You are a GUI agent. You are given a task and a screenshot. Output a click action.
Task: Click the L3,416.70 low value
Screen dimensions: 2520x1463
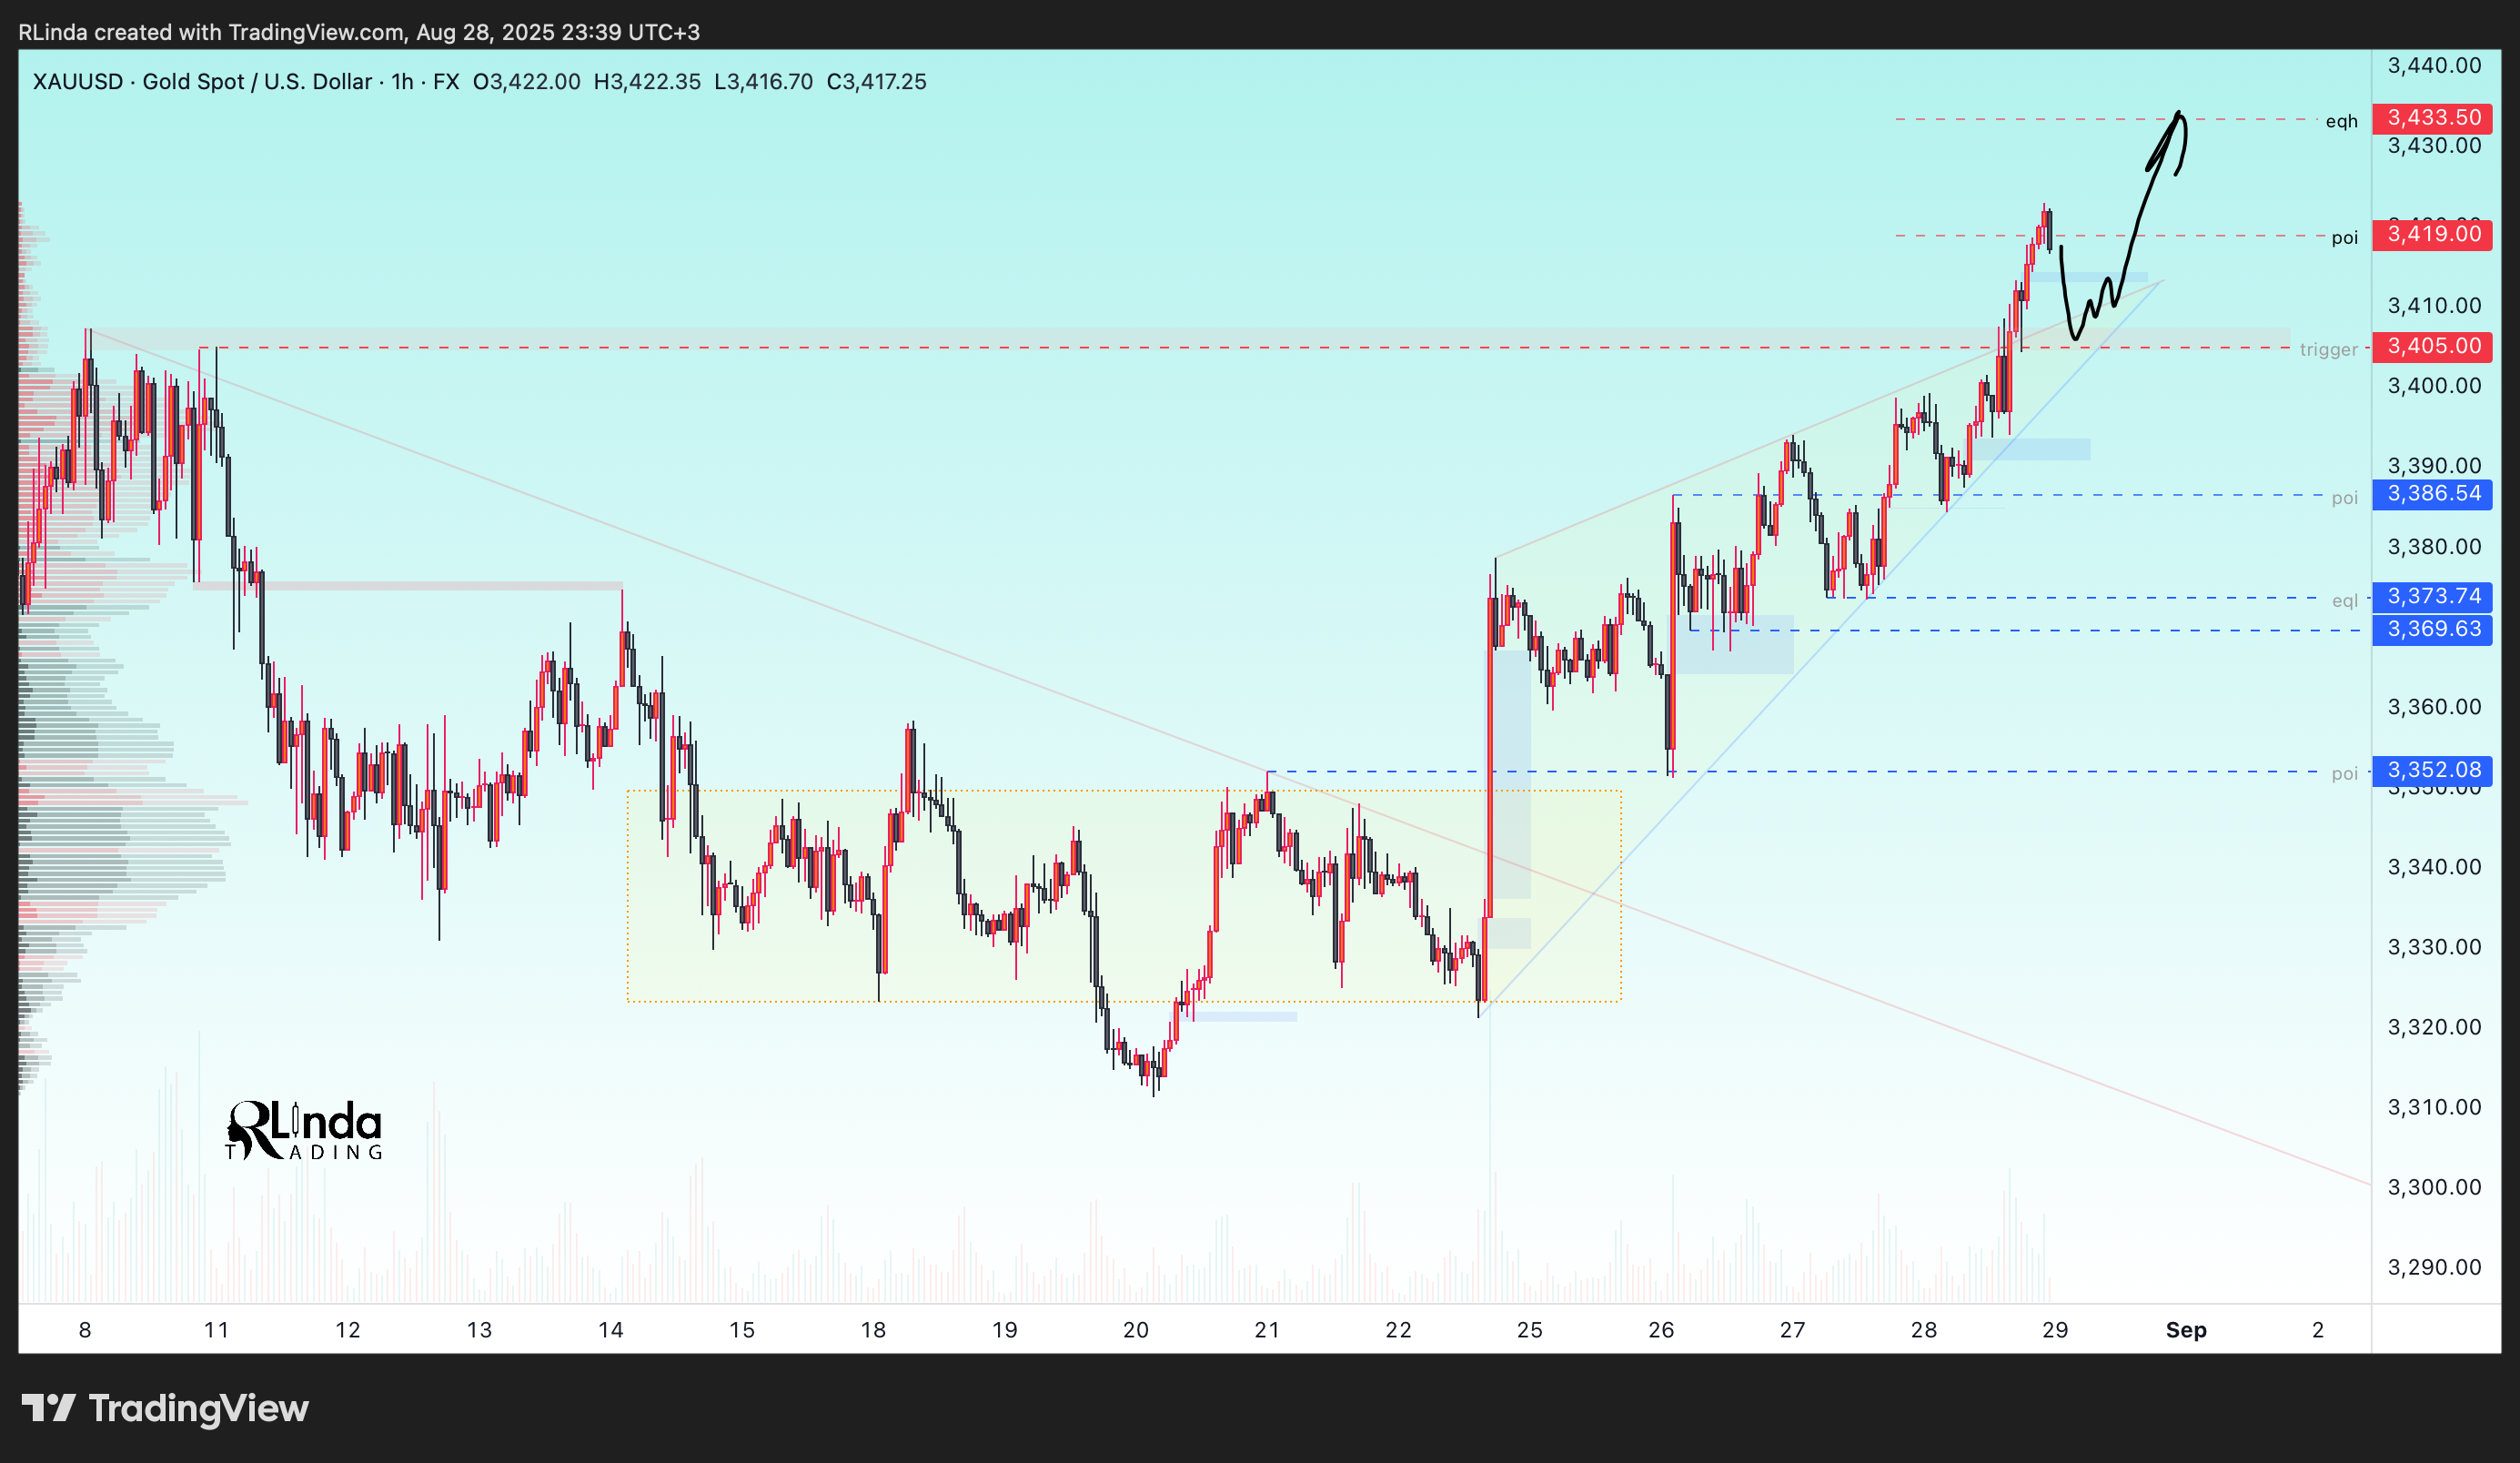coord(763,82)
